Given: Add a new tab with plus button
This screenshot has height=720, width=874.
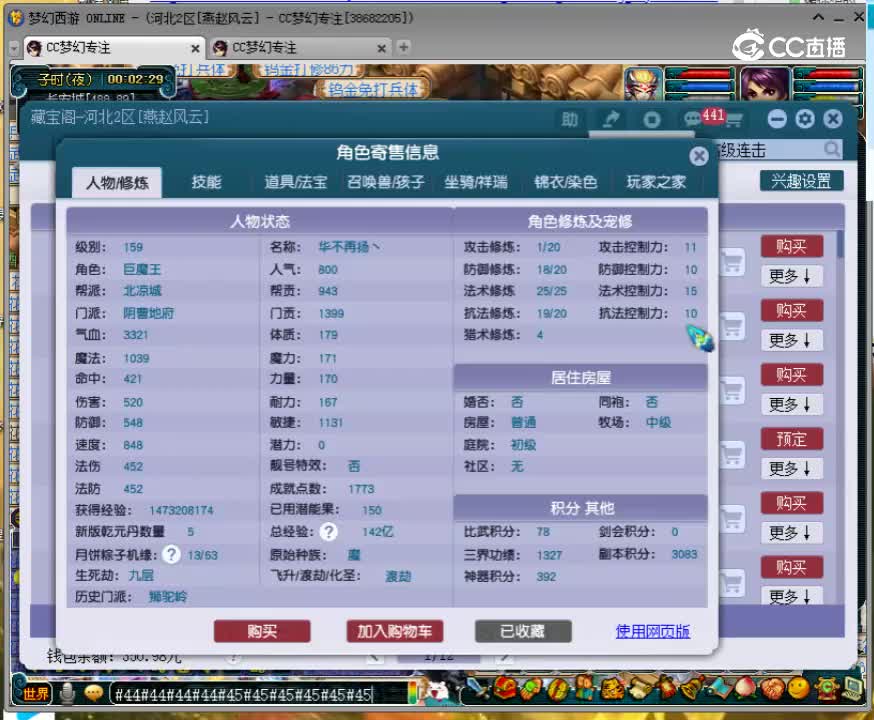Looking at the screenshot, I should (x=404, y=47).
